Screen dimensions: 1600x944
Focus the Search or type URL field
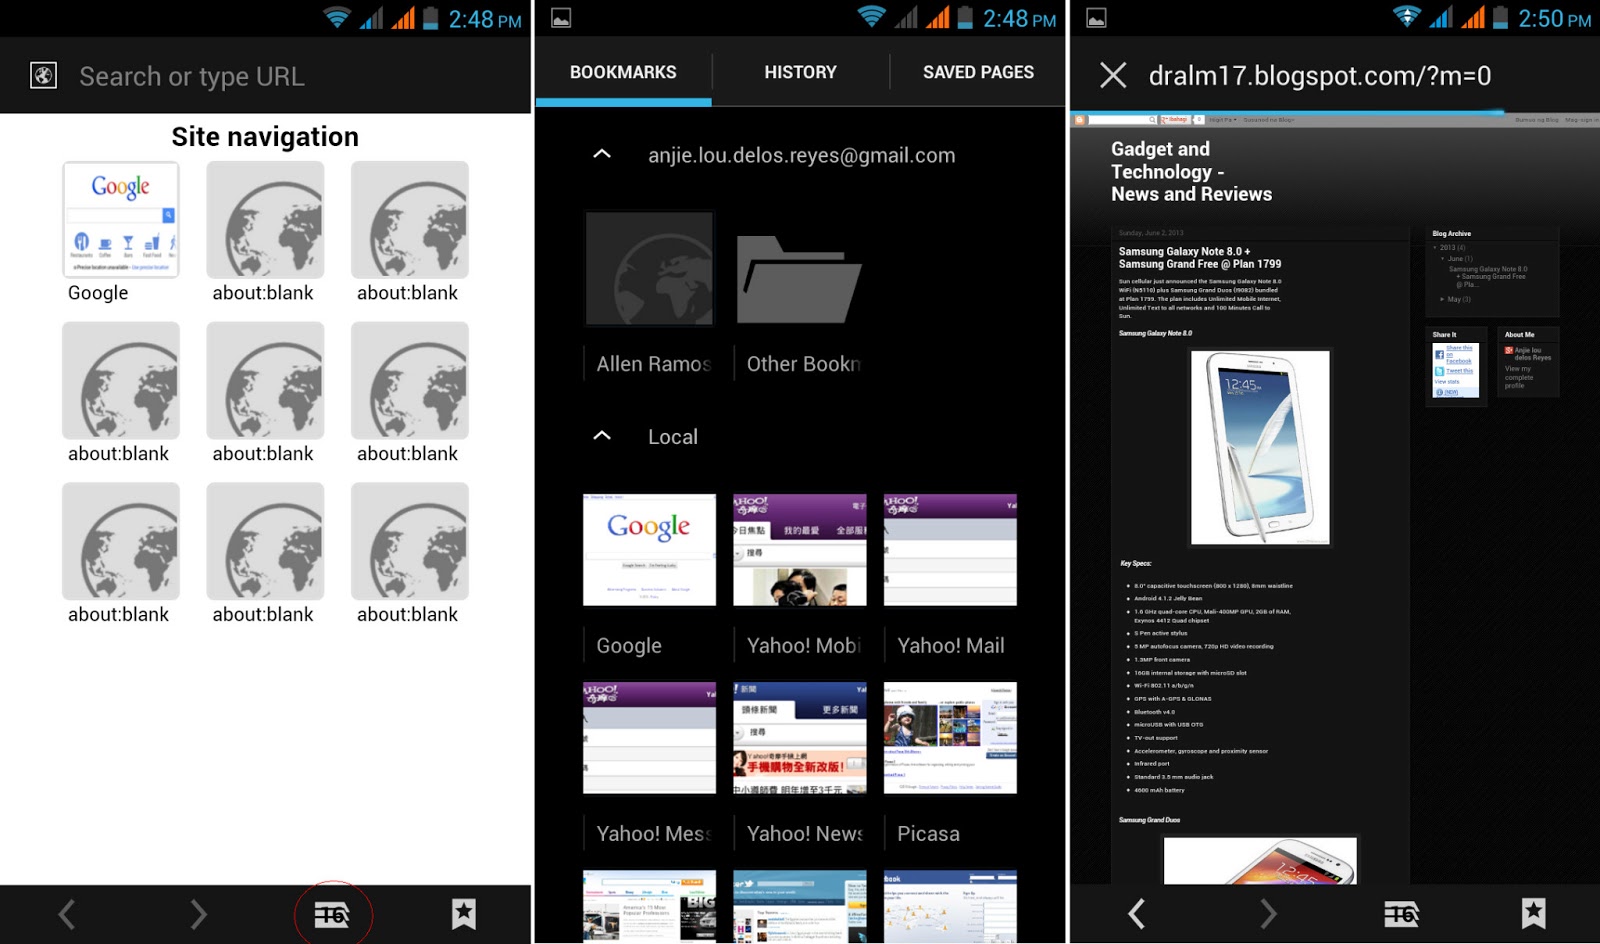(192, 76)
